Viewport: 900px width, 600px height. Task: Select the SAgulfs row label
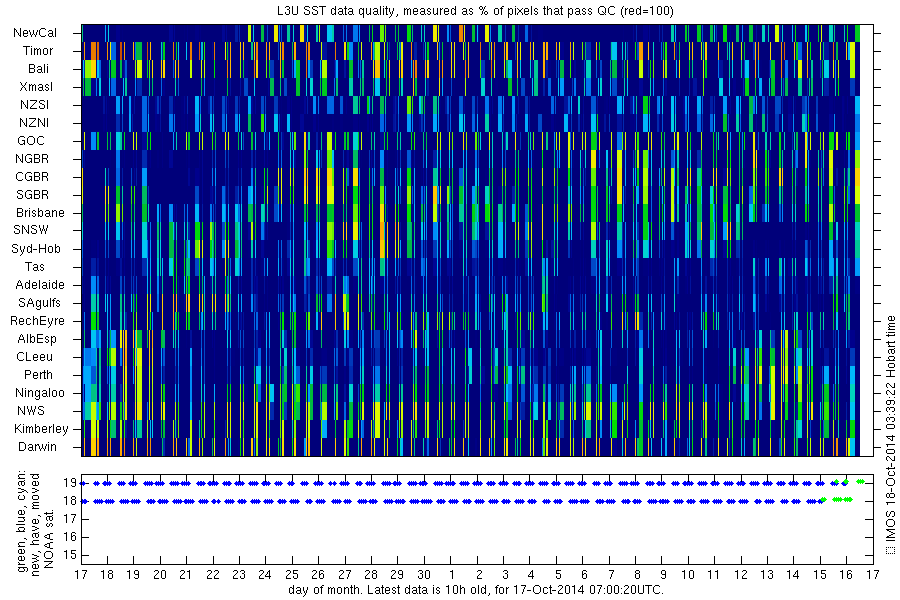[39, 303]
